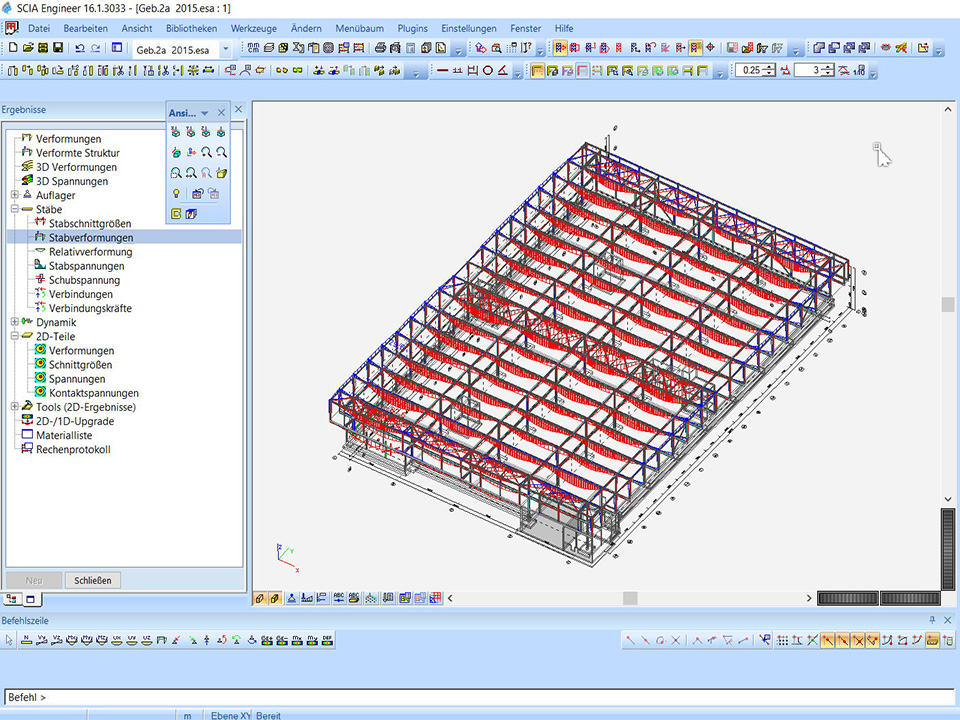
Task: Select view in X direction icon
Action: pyautogui.click(x=176, y=132)
